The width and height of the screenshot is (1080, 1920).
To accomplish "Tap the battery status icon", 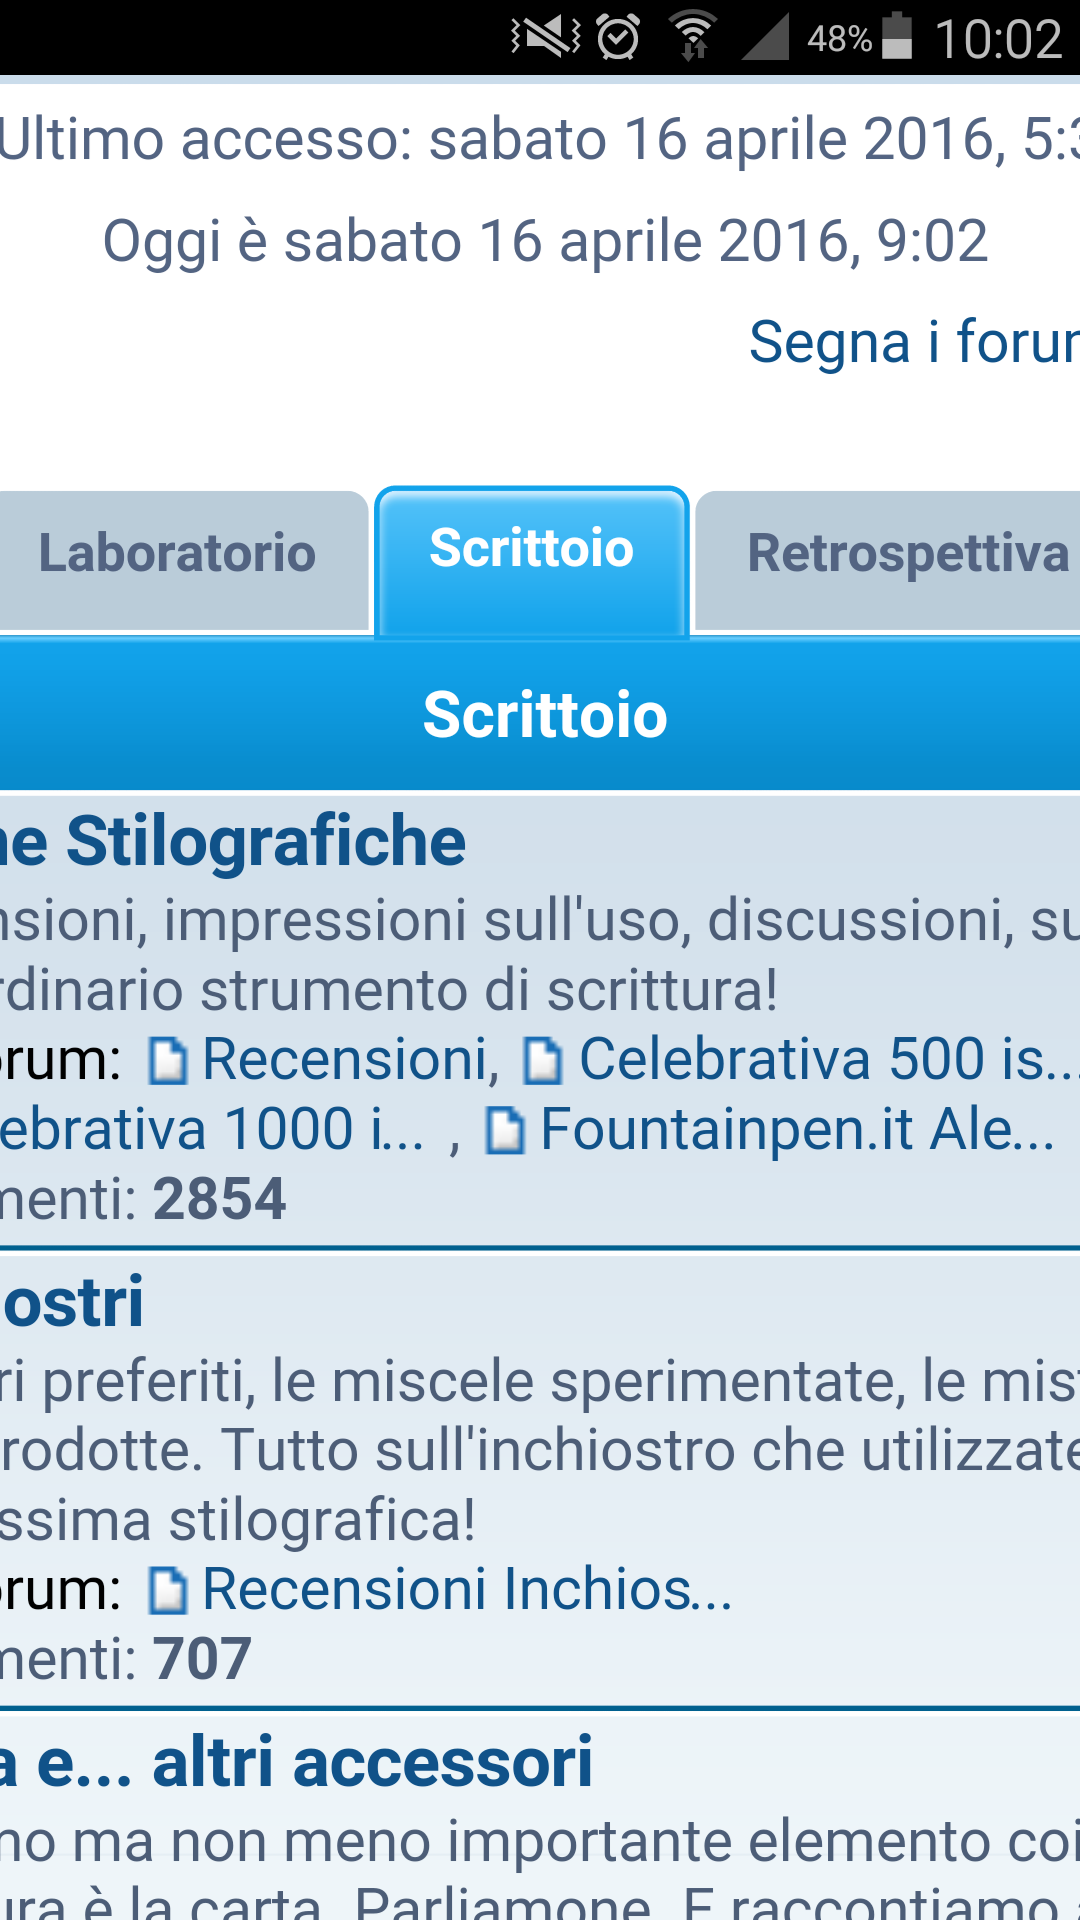I will click(x=897, y=38).
